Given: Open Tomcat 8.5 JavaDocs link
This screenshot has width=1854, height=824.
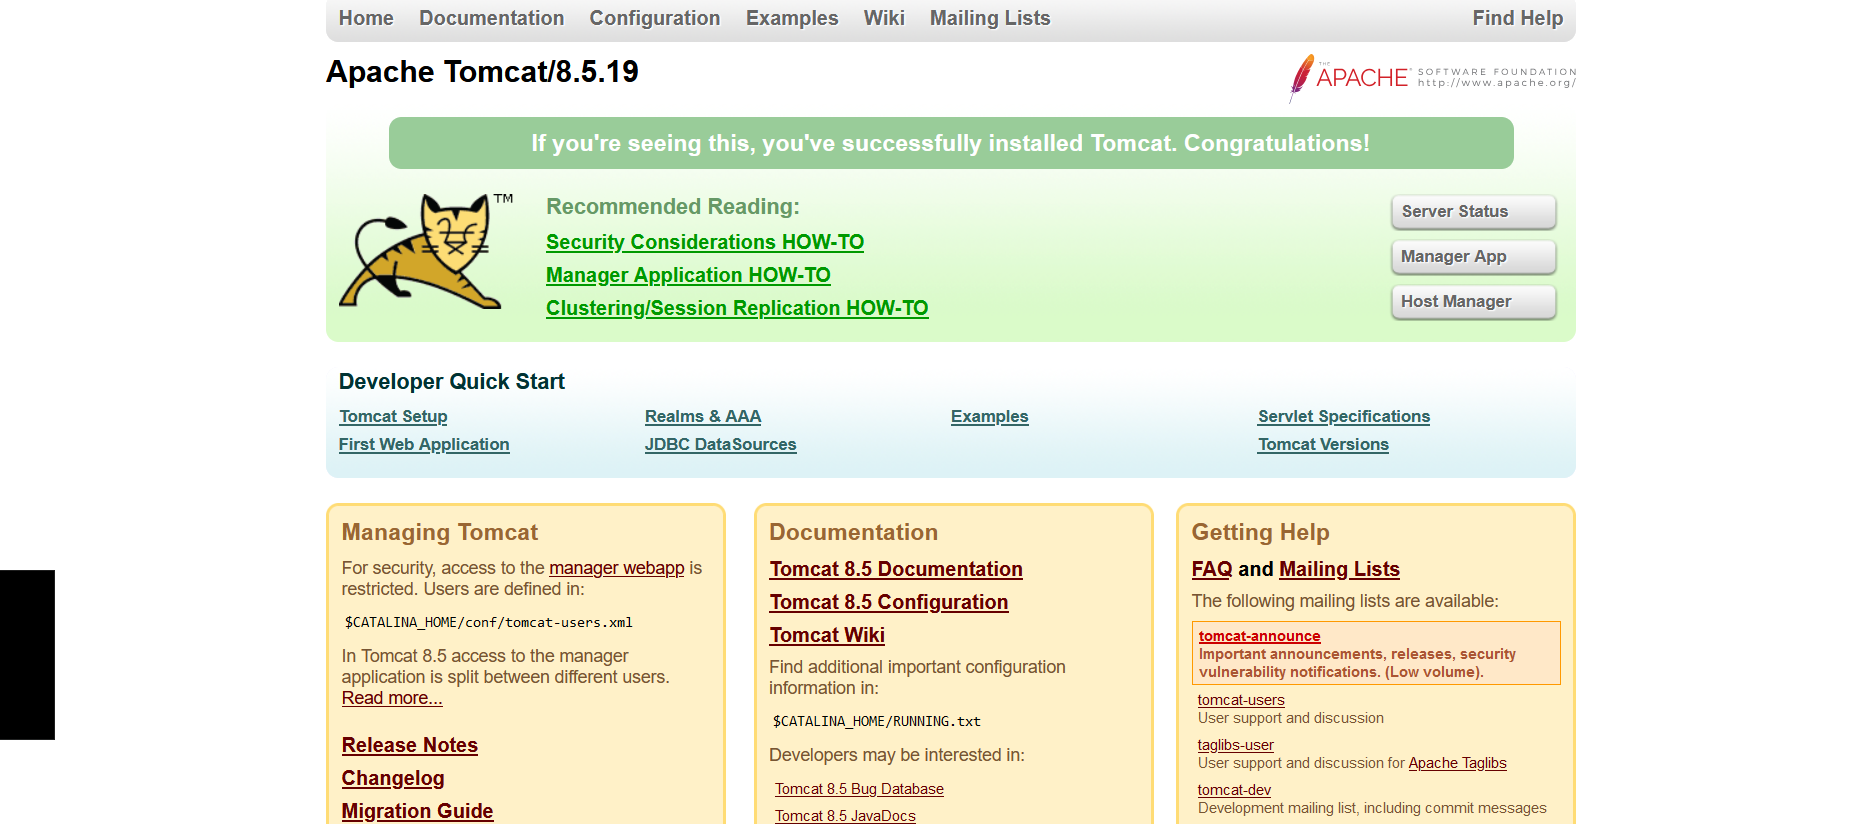Looking at the screenshot, I should click(845, 816).
